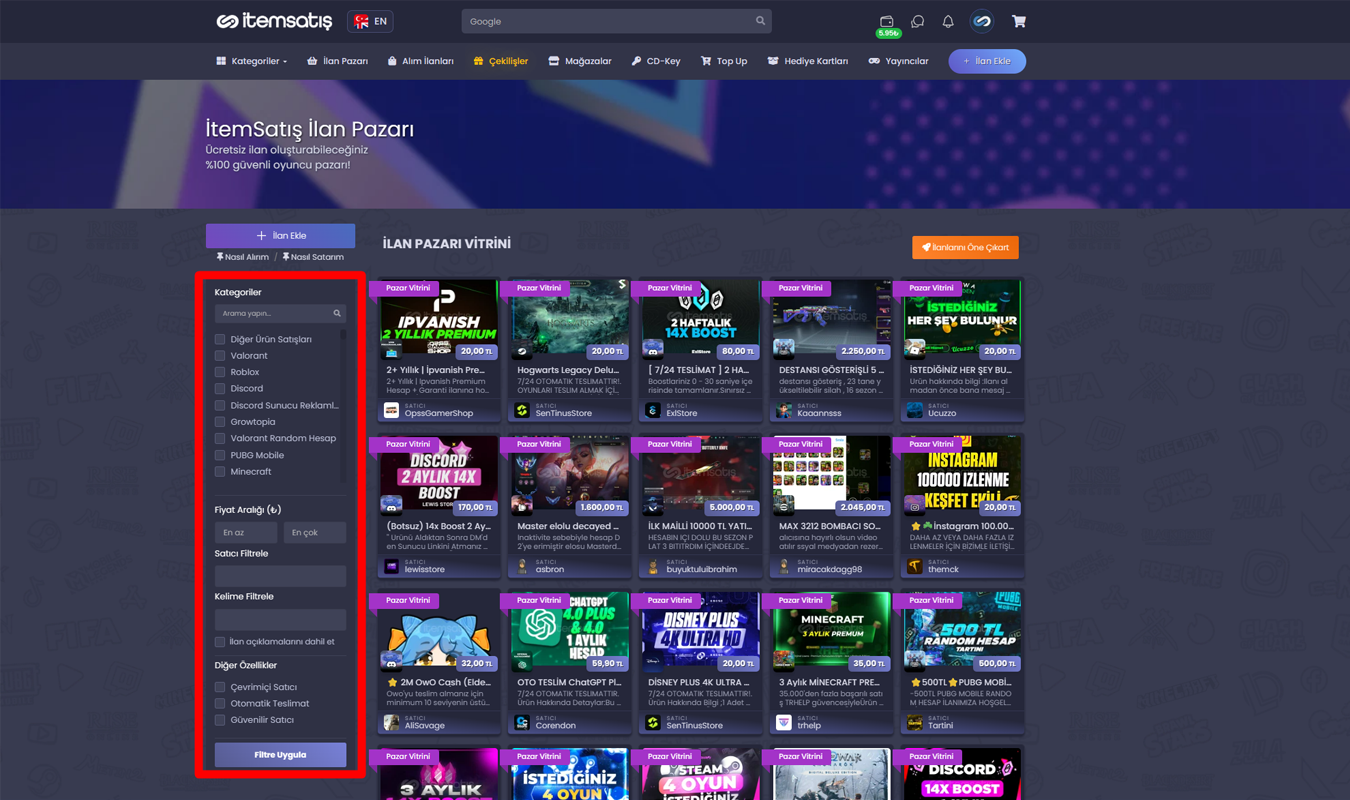Click sidebar İlan Ekle button
The height and width of the screenshot is (800, 1350).
tap(280, 236)
